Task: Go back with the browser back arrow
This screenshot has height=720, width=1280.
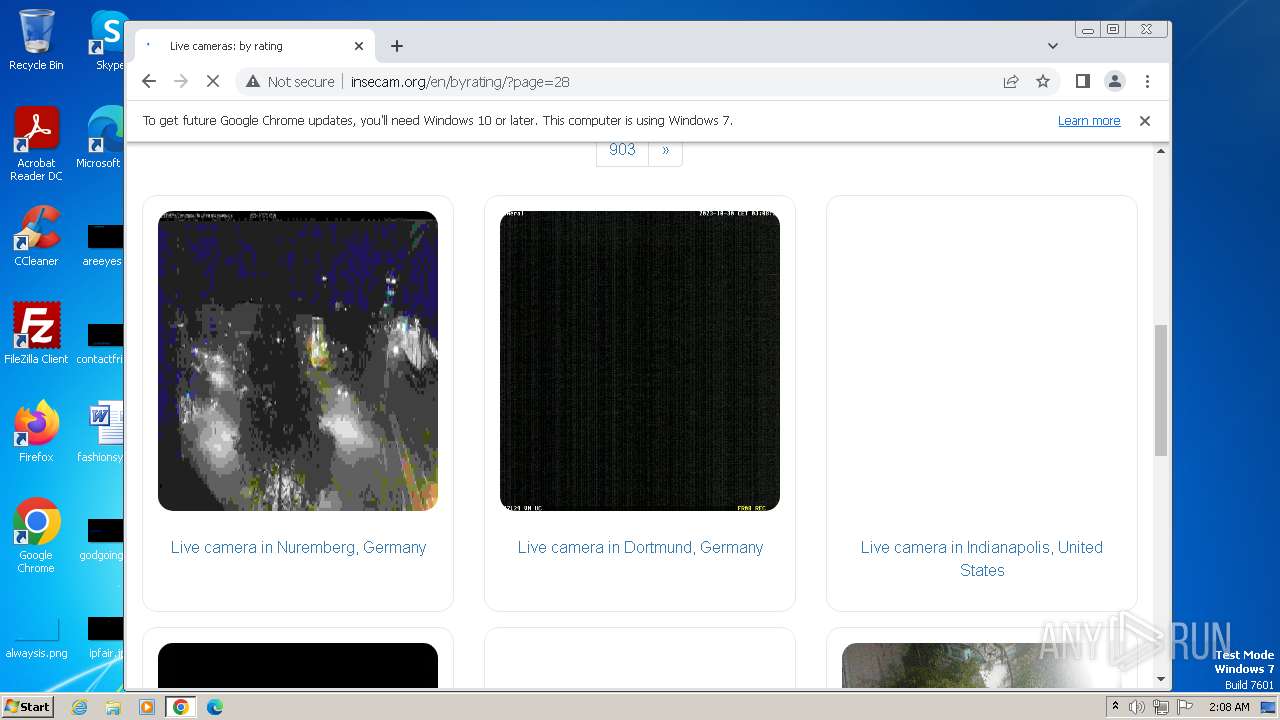Action: pyautogui.click(x=149, y=81)
